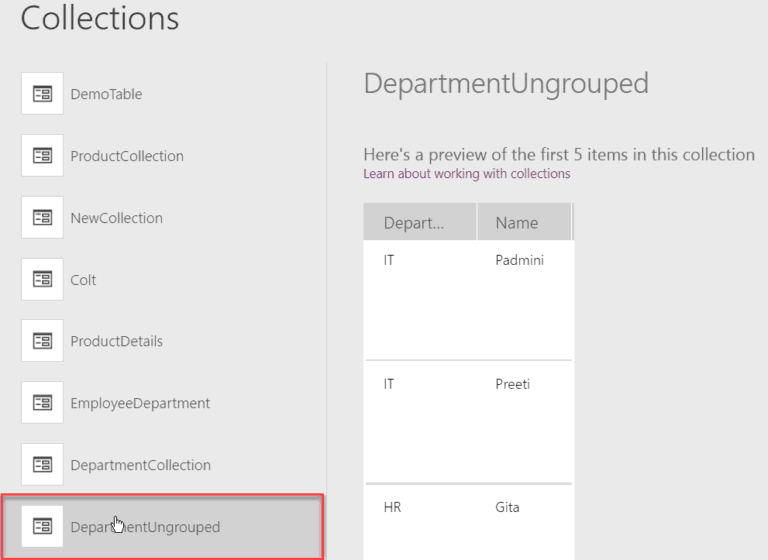
Task: Open ProductCollection in the list
Action: coord(127,156)
